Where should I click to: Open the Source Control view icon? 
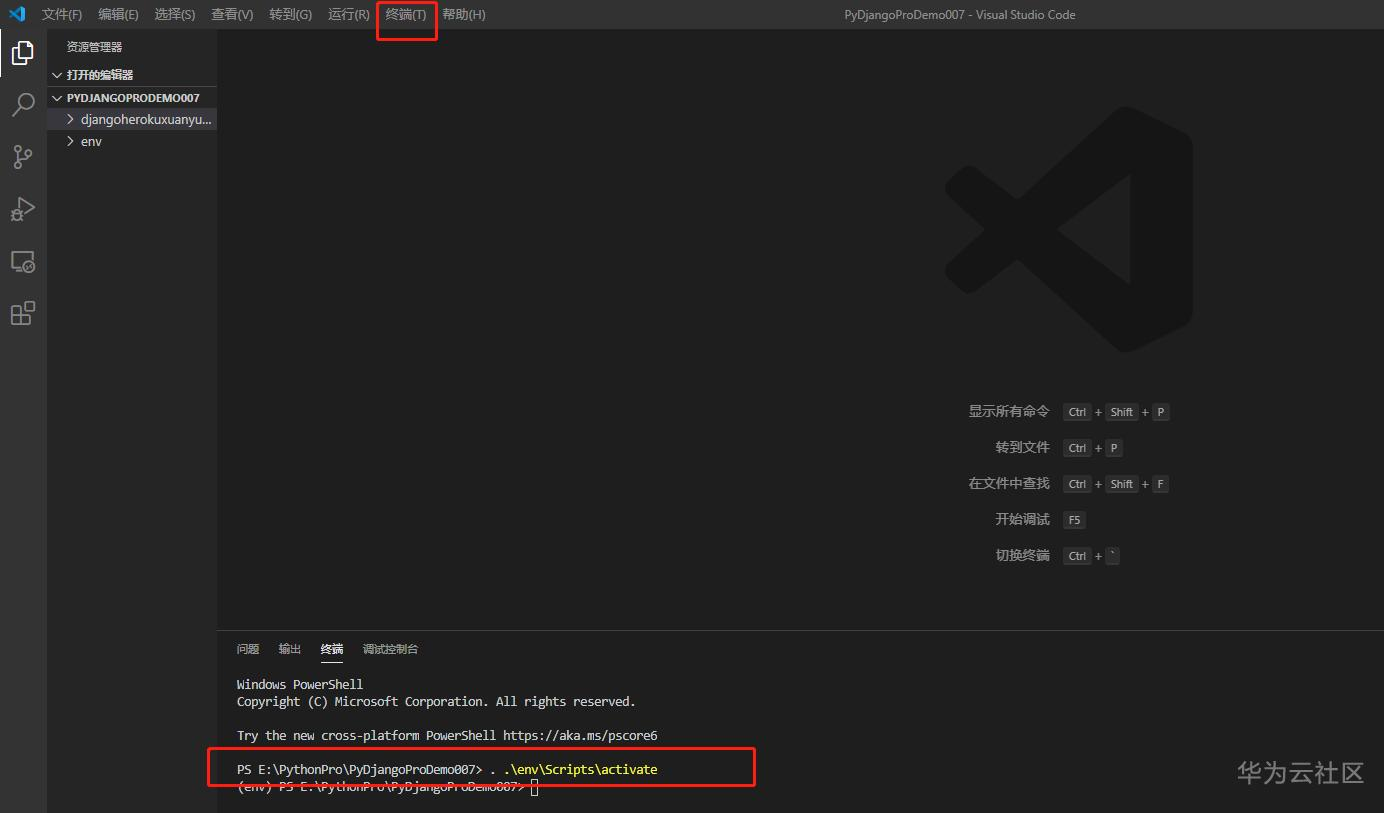pos(23,157)
